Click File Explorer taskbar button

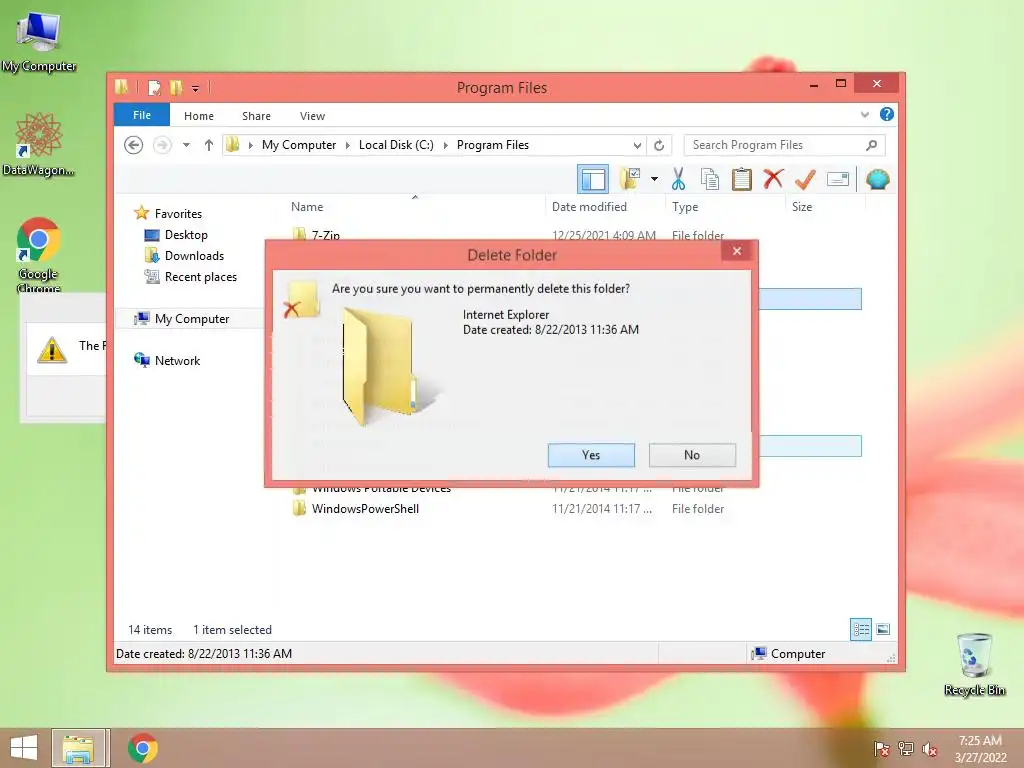[x=78, y=748]
